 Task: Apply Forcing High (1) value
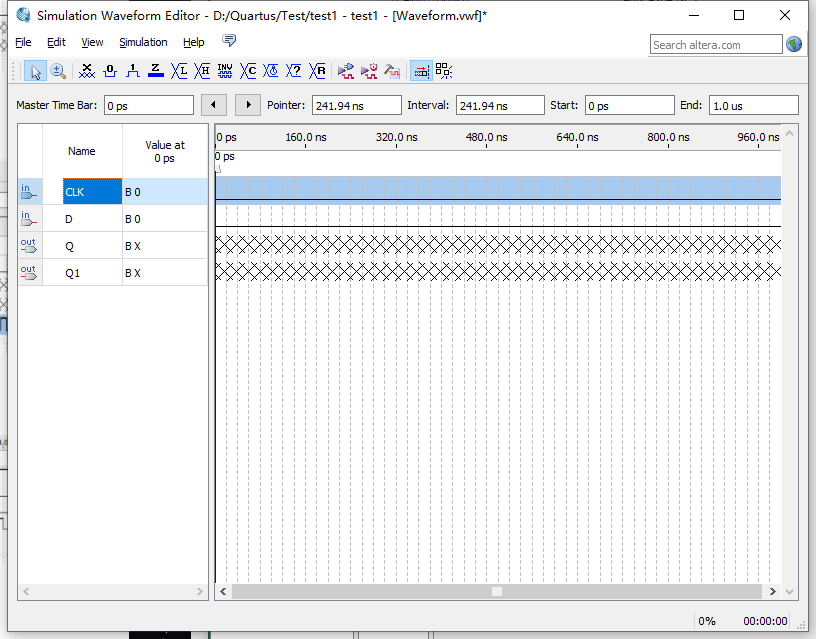(133, 71)
